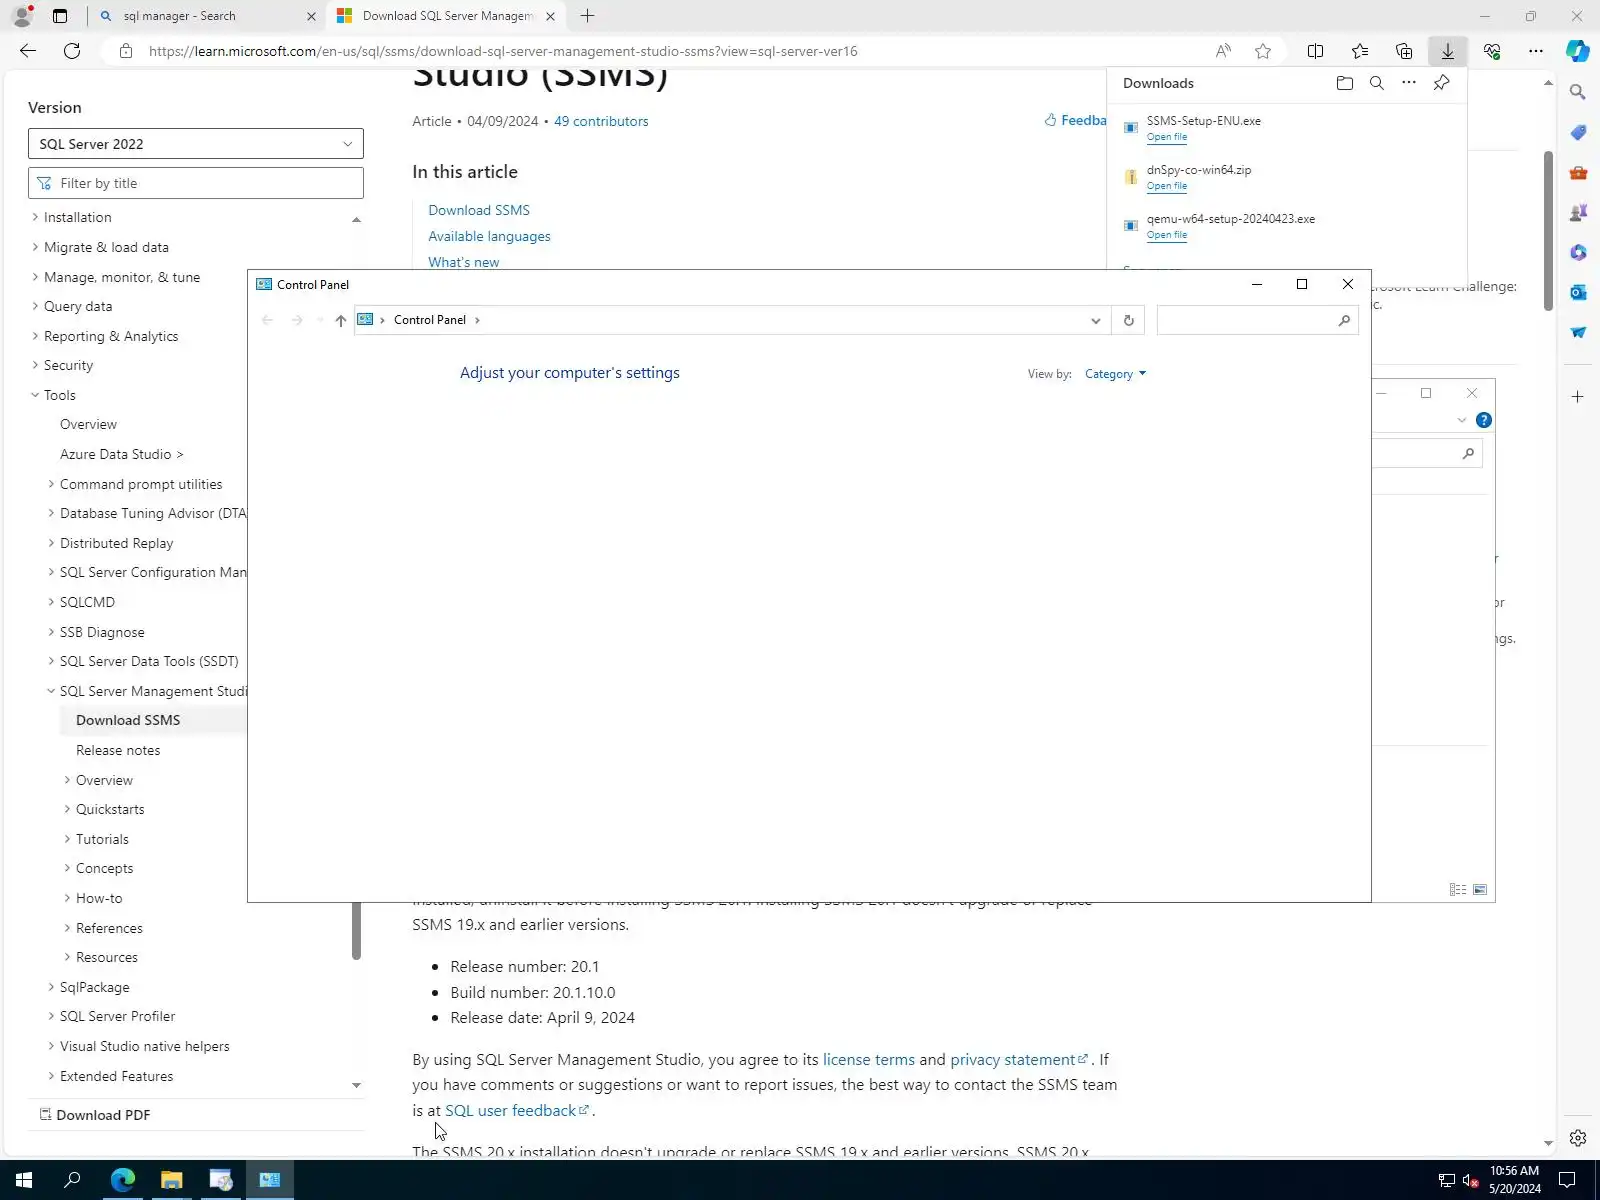Click SQL user feedback link
1600x1200 pixels.
[517, 1110]
